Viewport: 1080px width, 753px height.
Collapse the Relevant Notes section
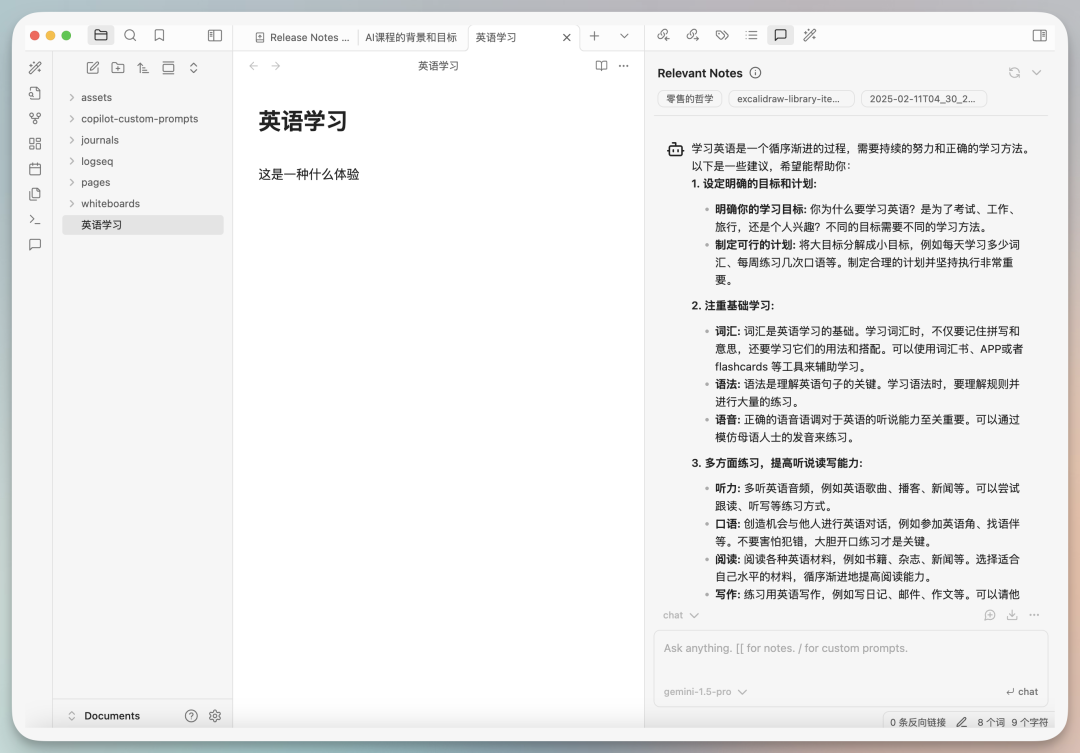1037,73
